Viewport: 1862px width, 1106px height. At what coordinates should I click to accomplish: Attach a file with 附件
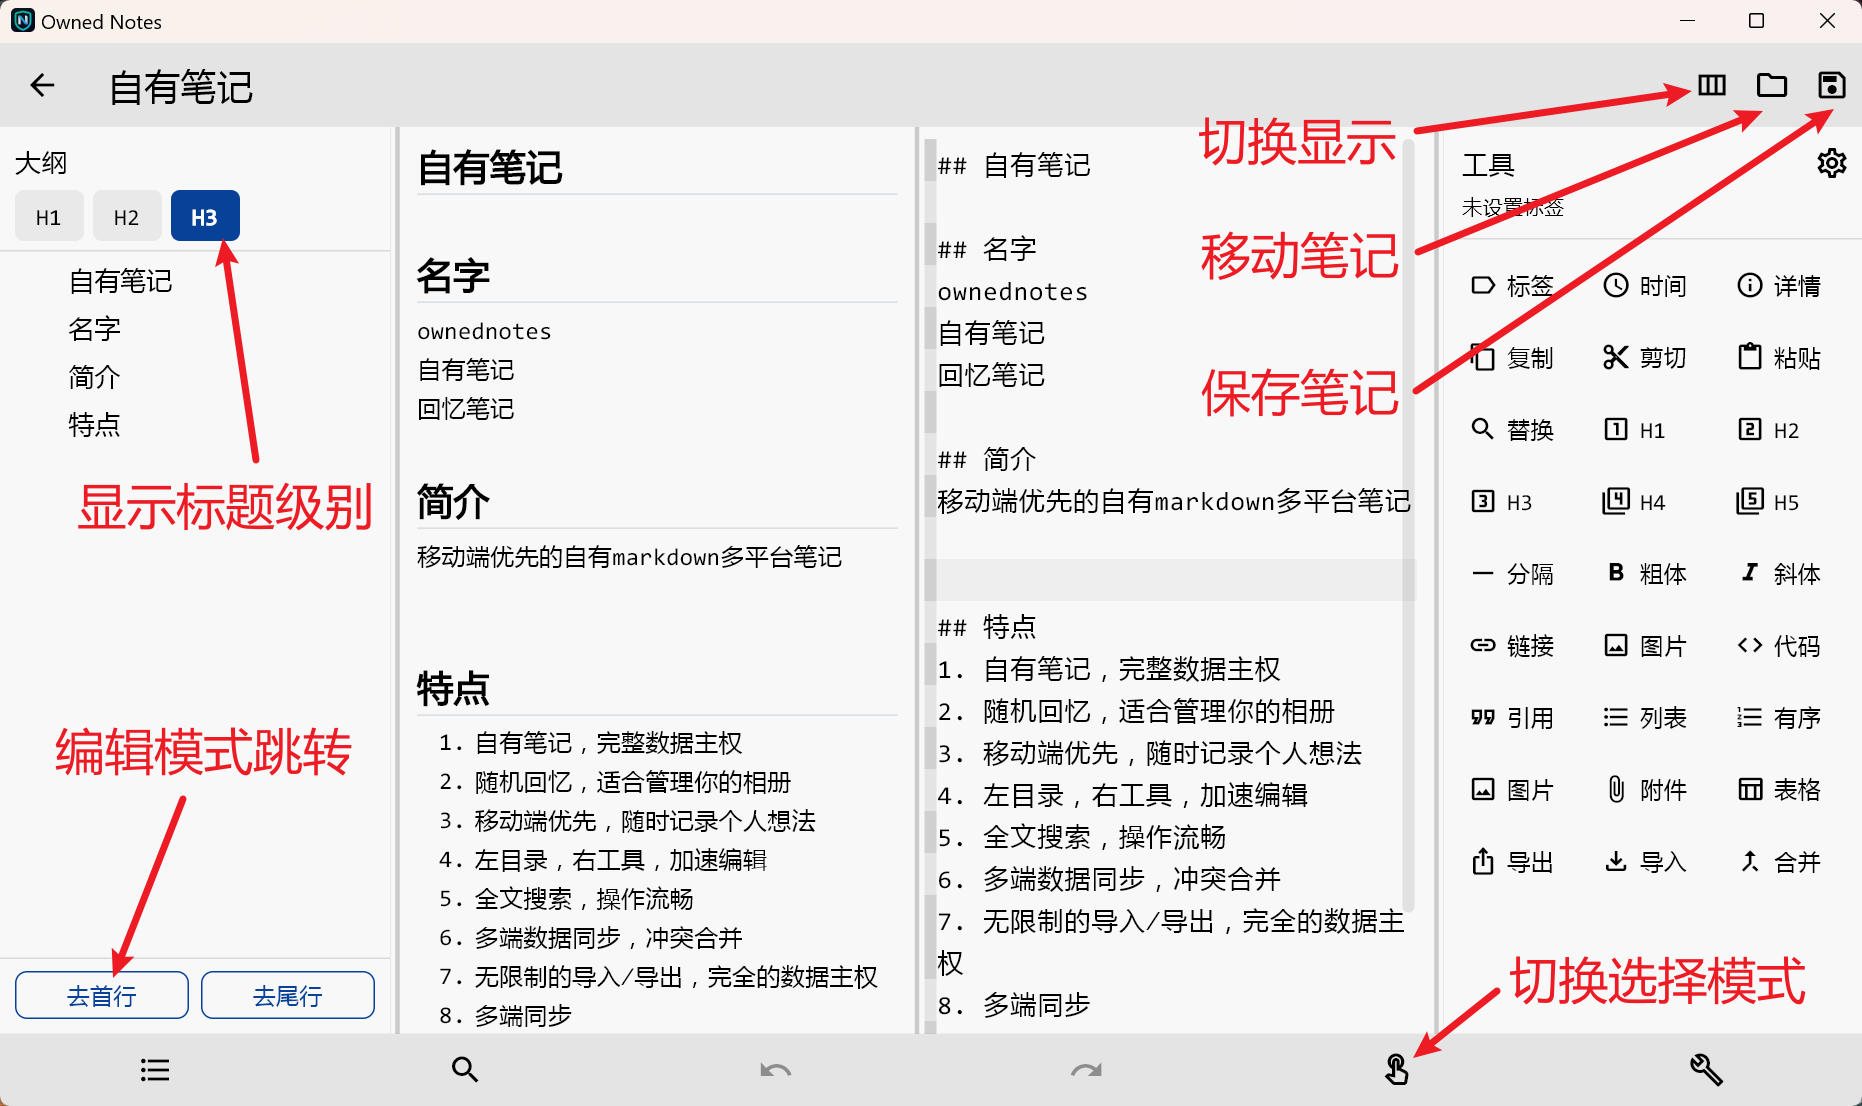(x=1645, y=790)
